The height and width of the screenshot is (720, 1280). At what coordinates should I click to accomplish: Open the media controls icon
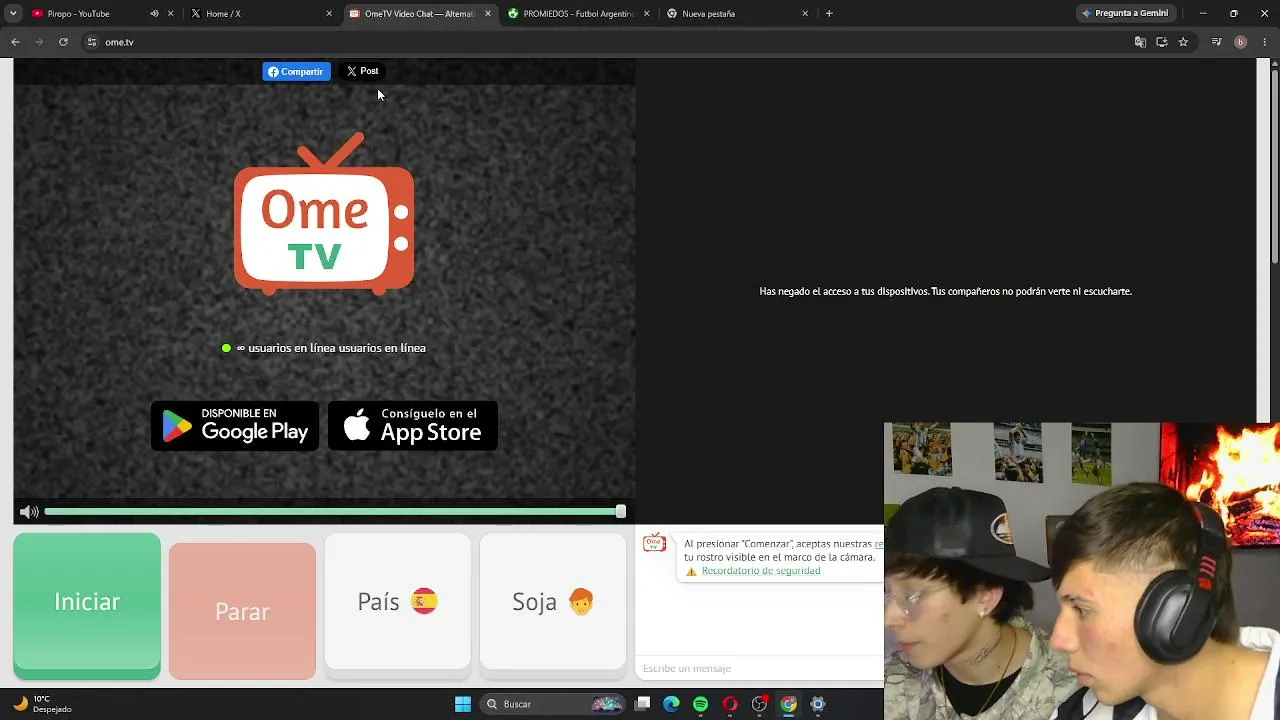[x=1216, y=42]
